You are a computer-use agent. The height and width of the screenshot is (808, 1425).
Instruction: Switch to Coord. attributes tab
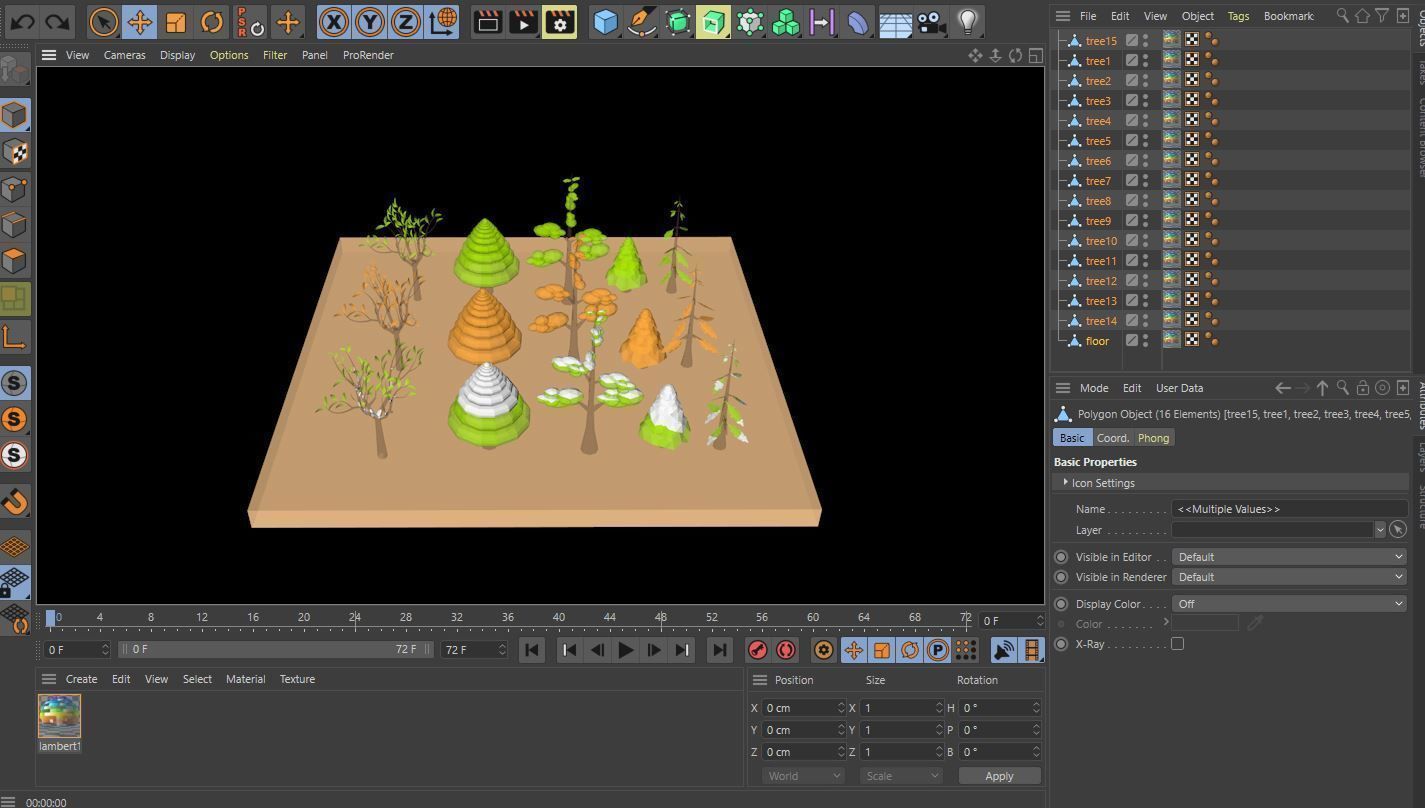tap(1113, 438)
